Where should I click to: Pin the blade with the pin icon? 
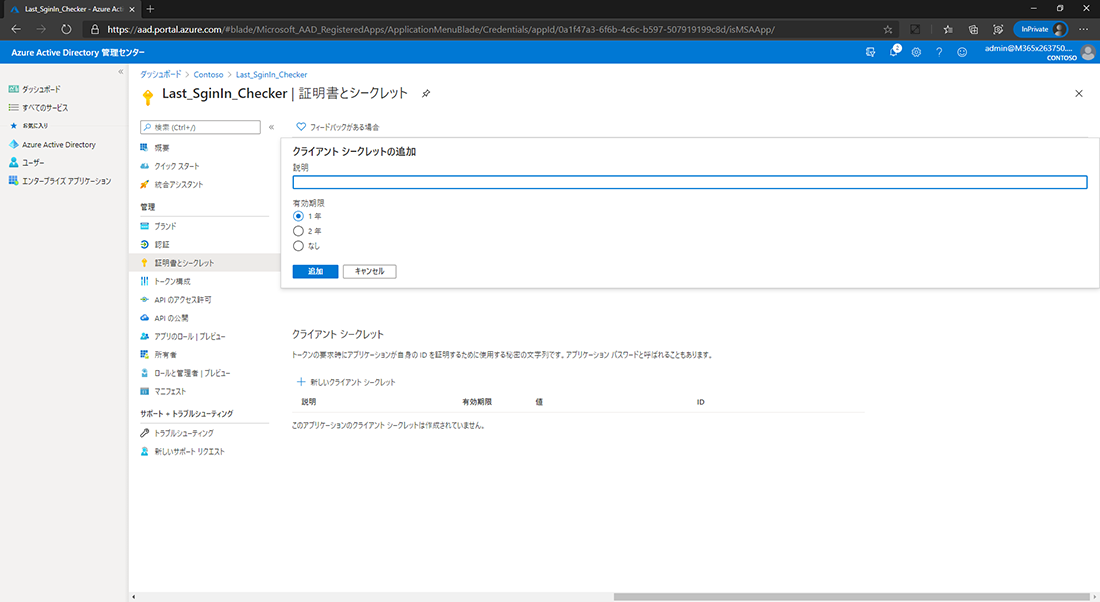point(426,93)
